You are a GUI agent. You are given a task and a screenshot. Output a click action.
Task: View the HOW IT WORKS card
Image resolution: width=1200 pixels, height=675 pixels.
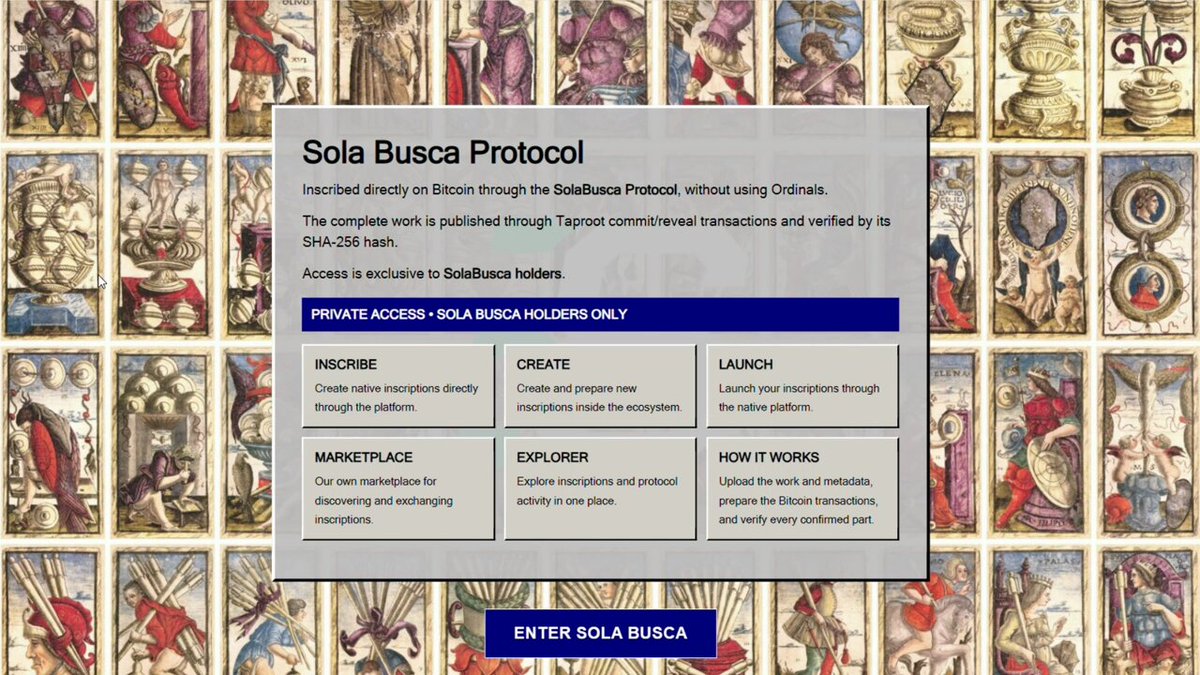point(802,488)
